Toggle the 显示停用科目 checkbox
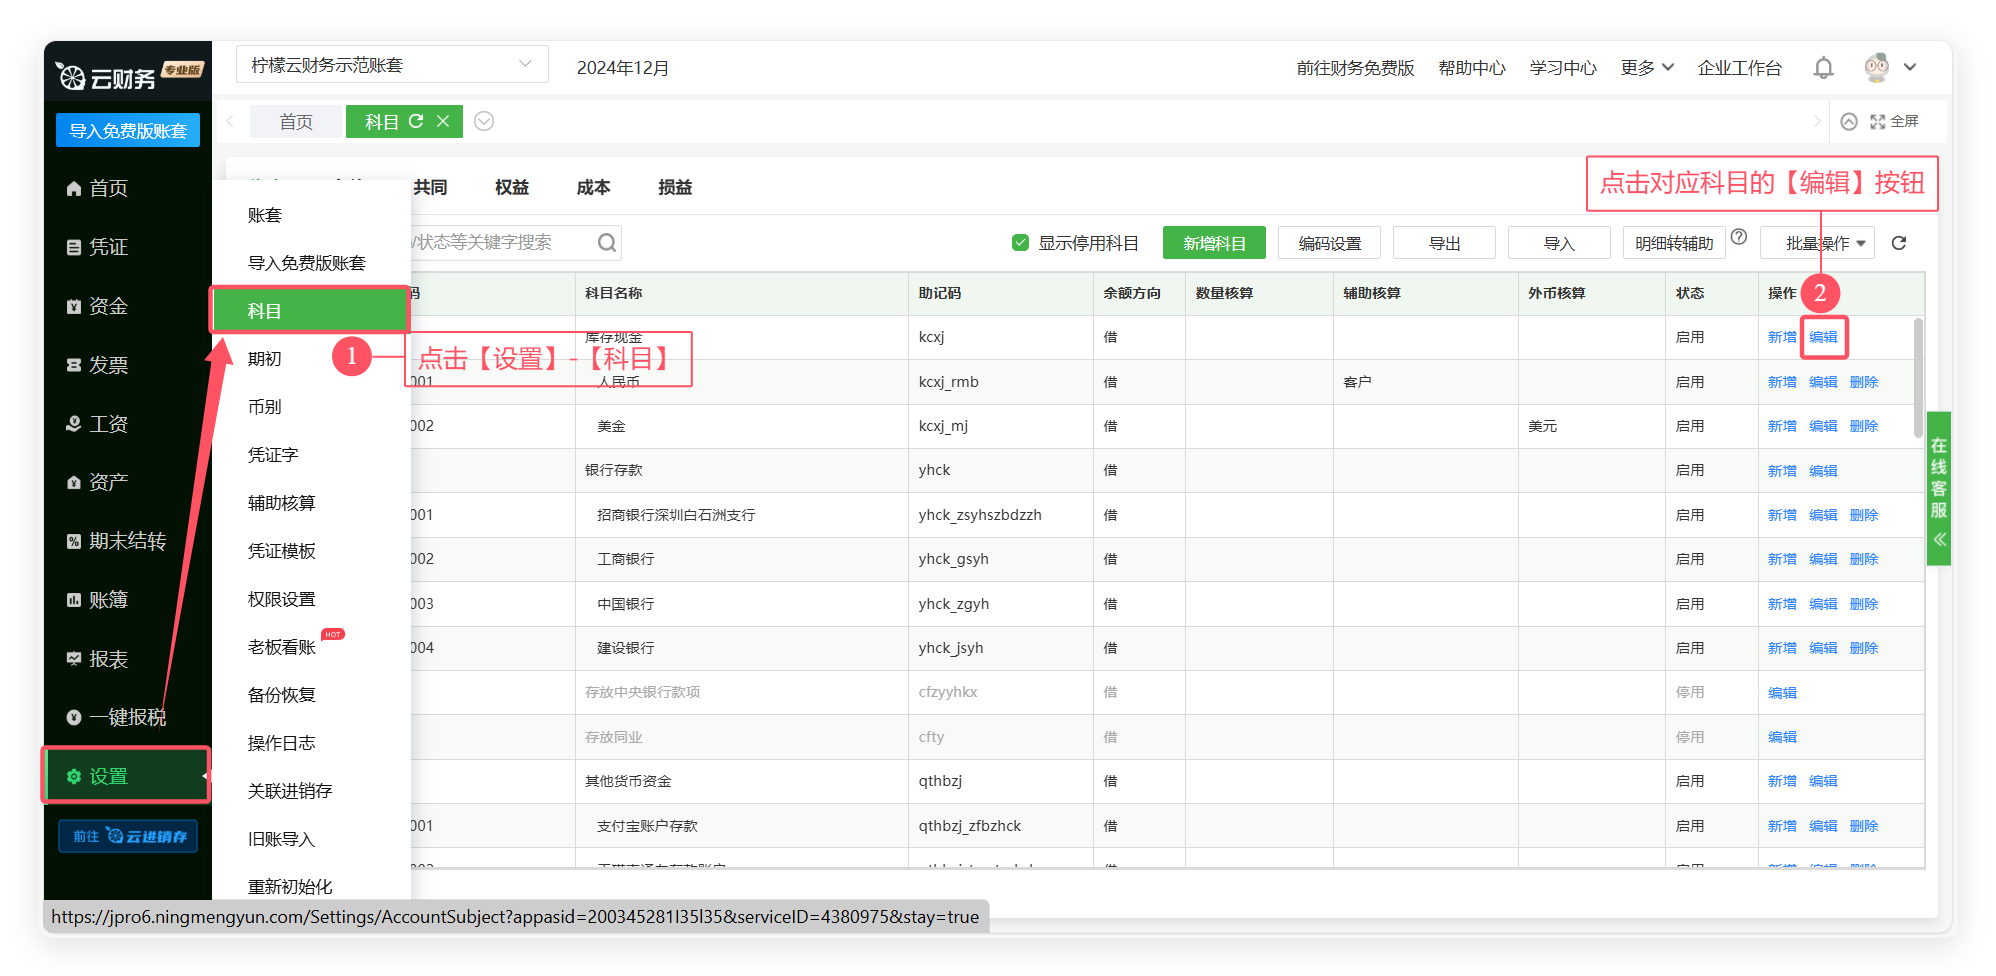1996x976 pixels. (1020, 243)
